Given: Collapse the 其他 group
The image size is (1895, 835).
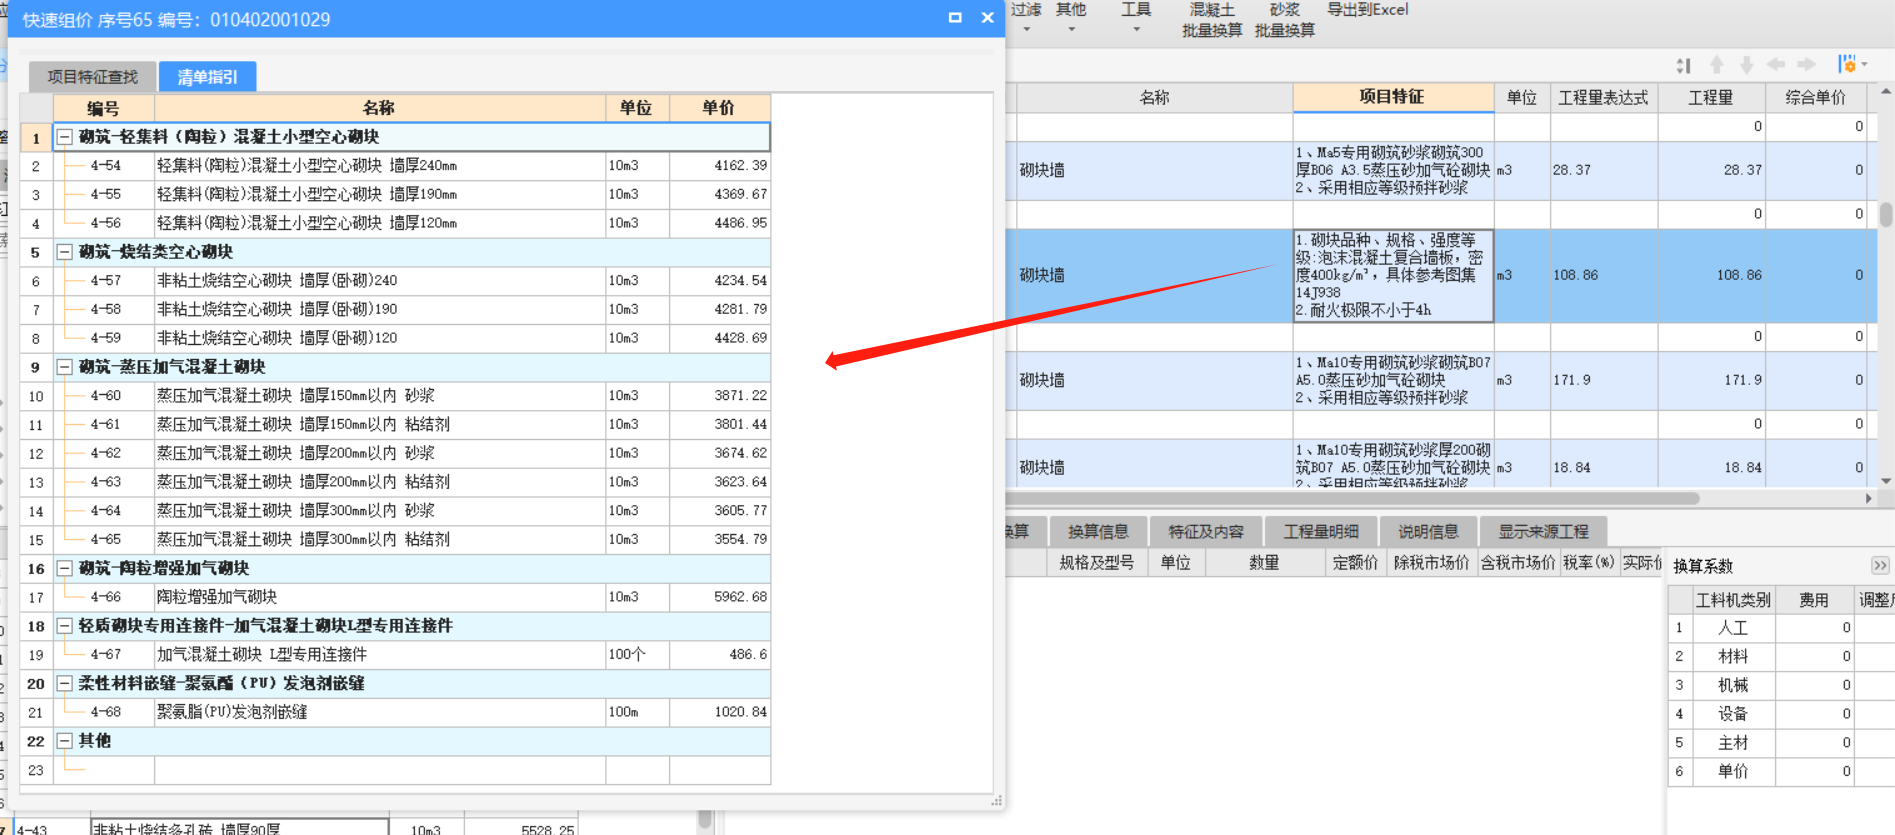Looking at the screenshot, I should [64, 741].
